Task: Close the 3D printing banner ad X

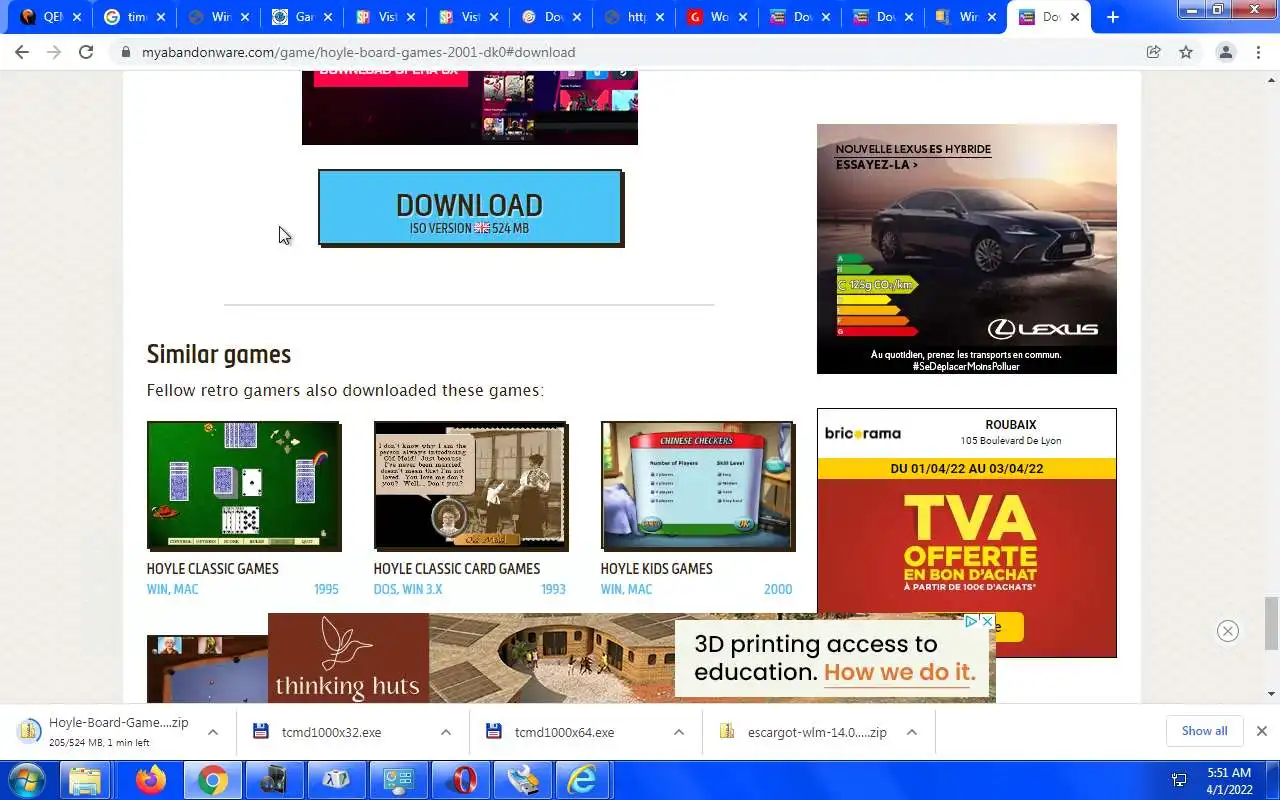Action: pyautogui.click(x=987, y=621)
